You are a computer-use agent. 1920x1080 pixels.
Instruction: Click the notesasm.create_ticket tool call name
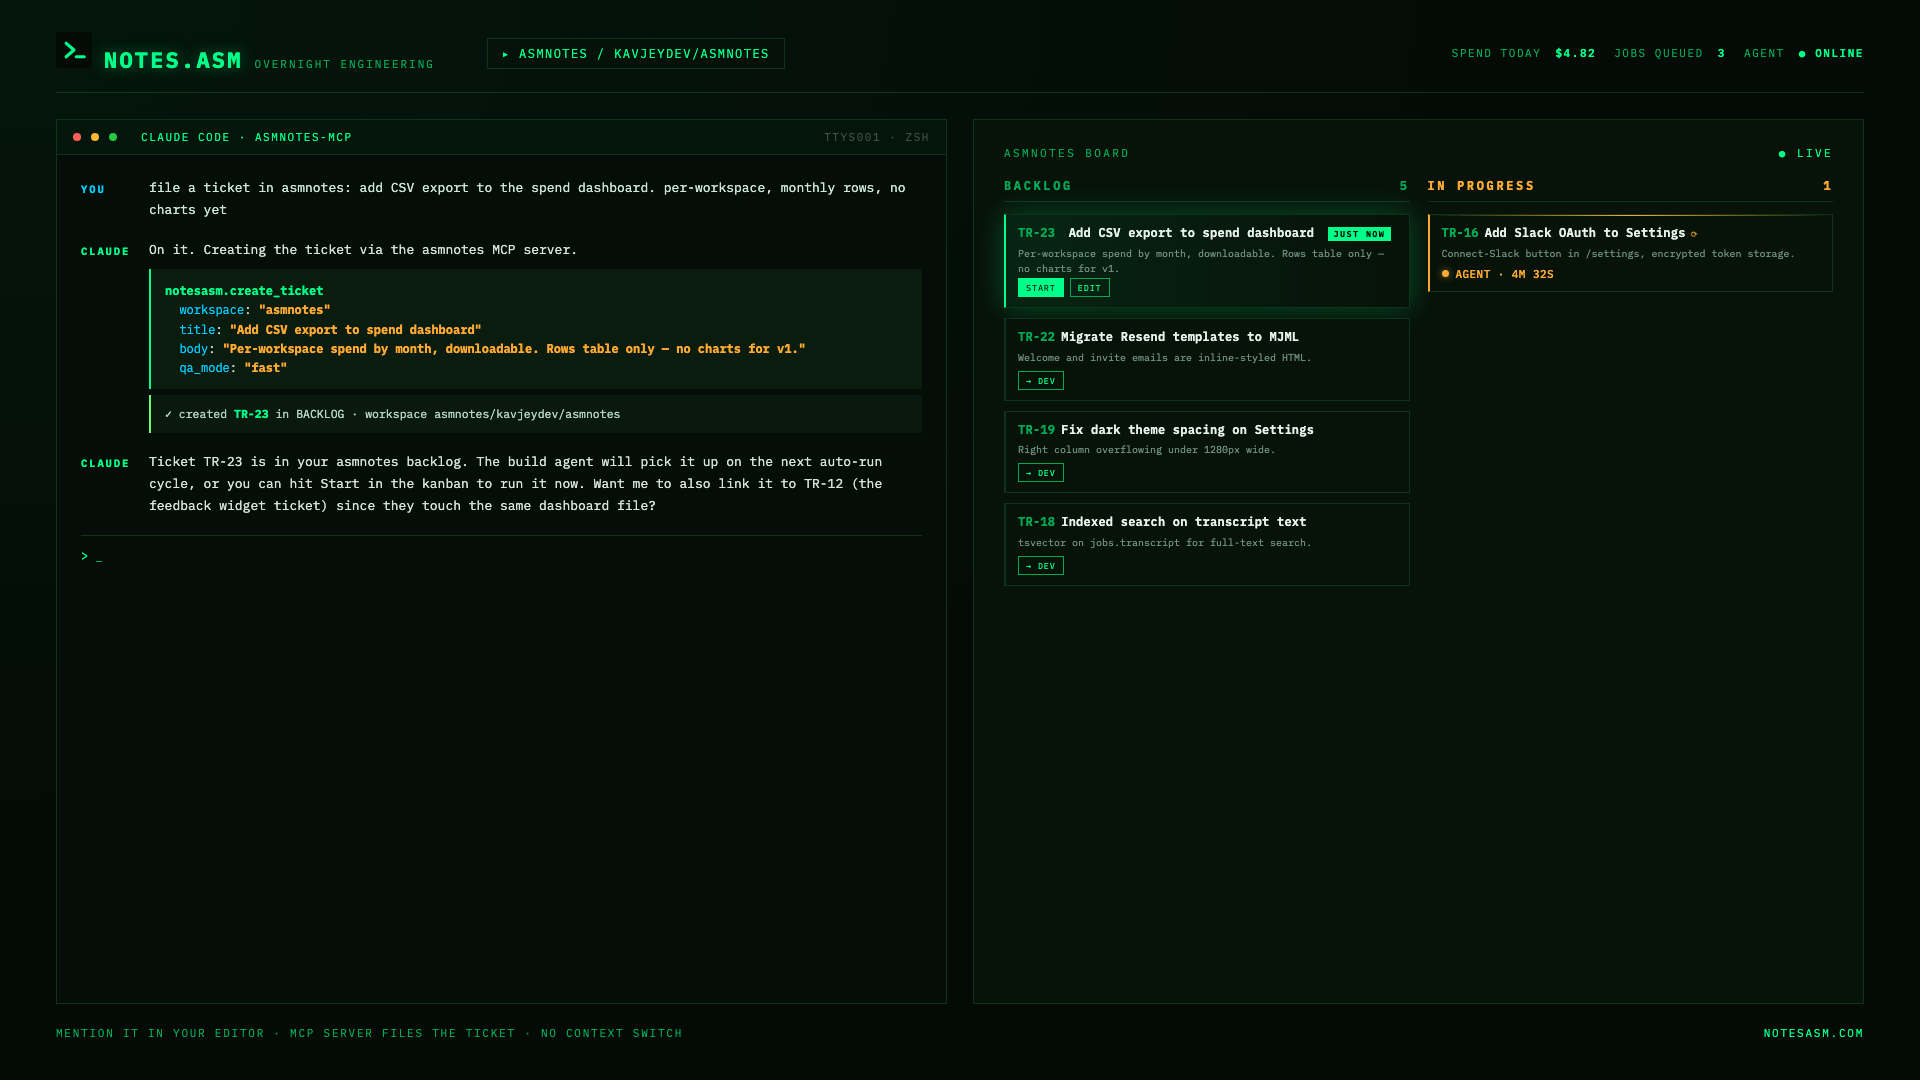click(244, 291)
